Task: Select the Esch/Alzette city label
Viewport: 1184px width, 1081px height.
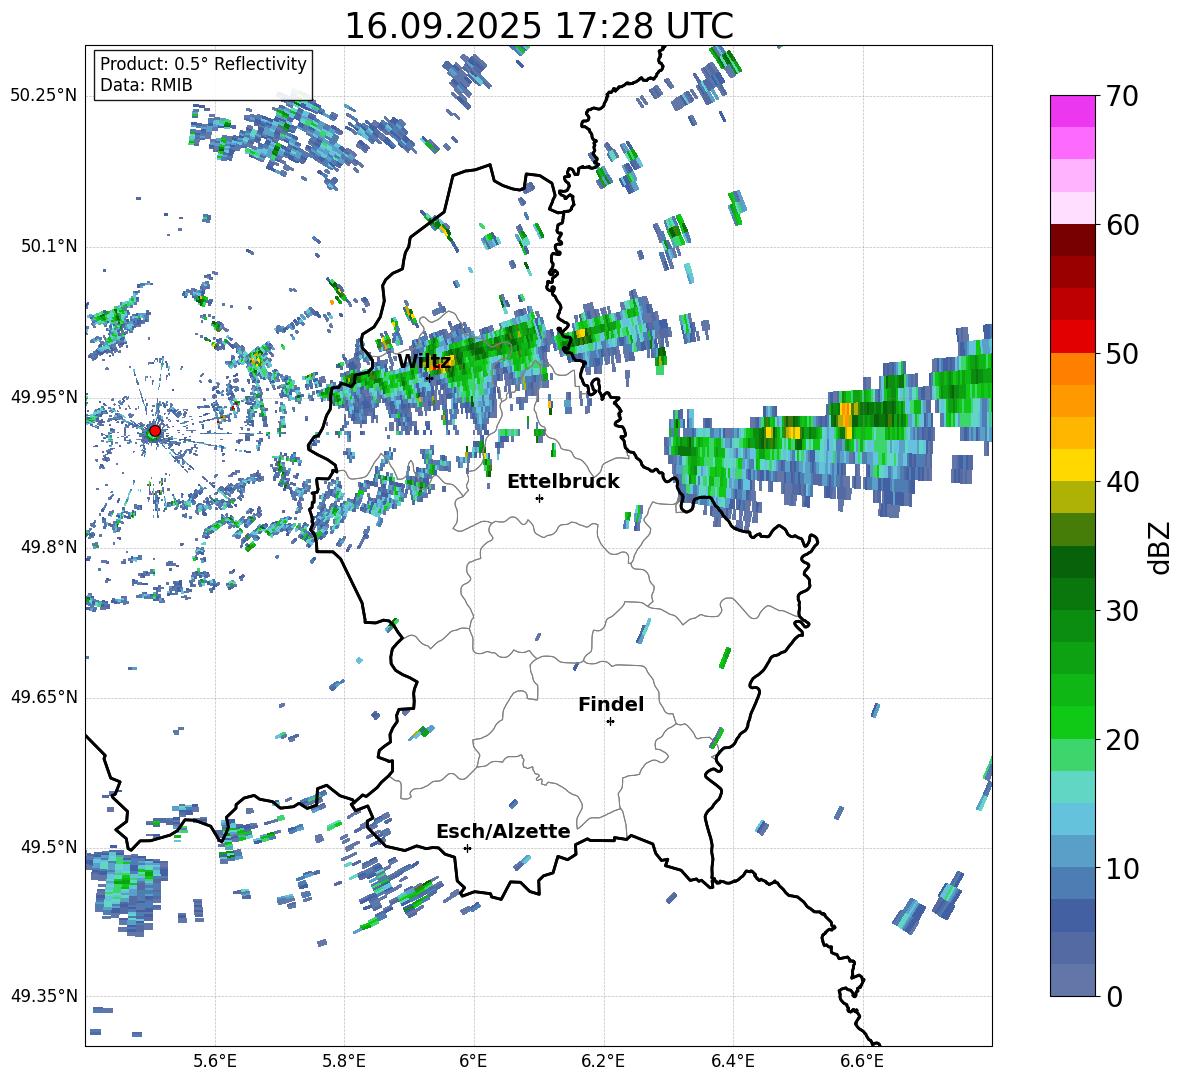Action: pyautogui.click(x=504, y=831)
